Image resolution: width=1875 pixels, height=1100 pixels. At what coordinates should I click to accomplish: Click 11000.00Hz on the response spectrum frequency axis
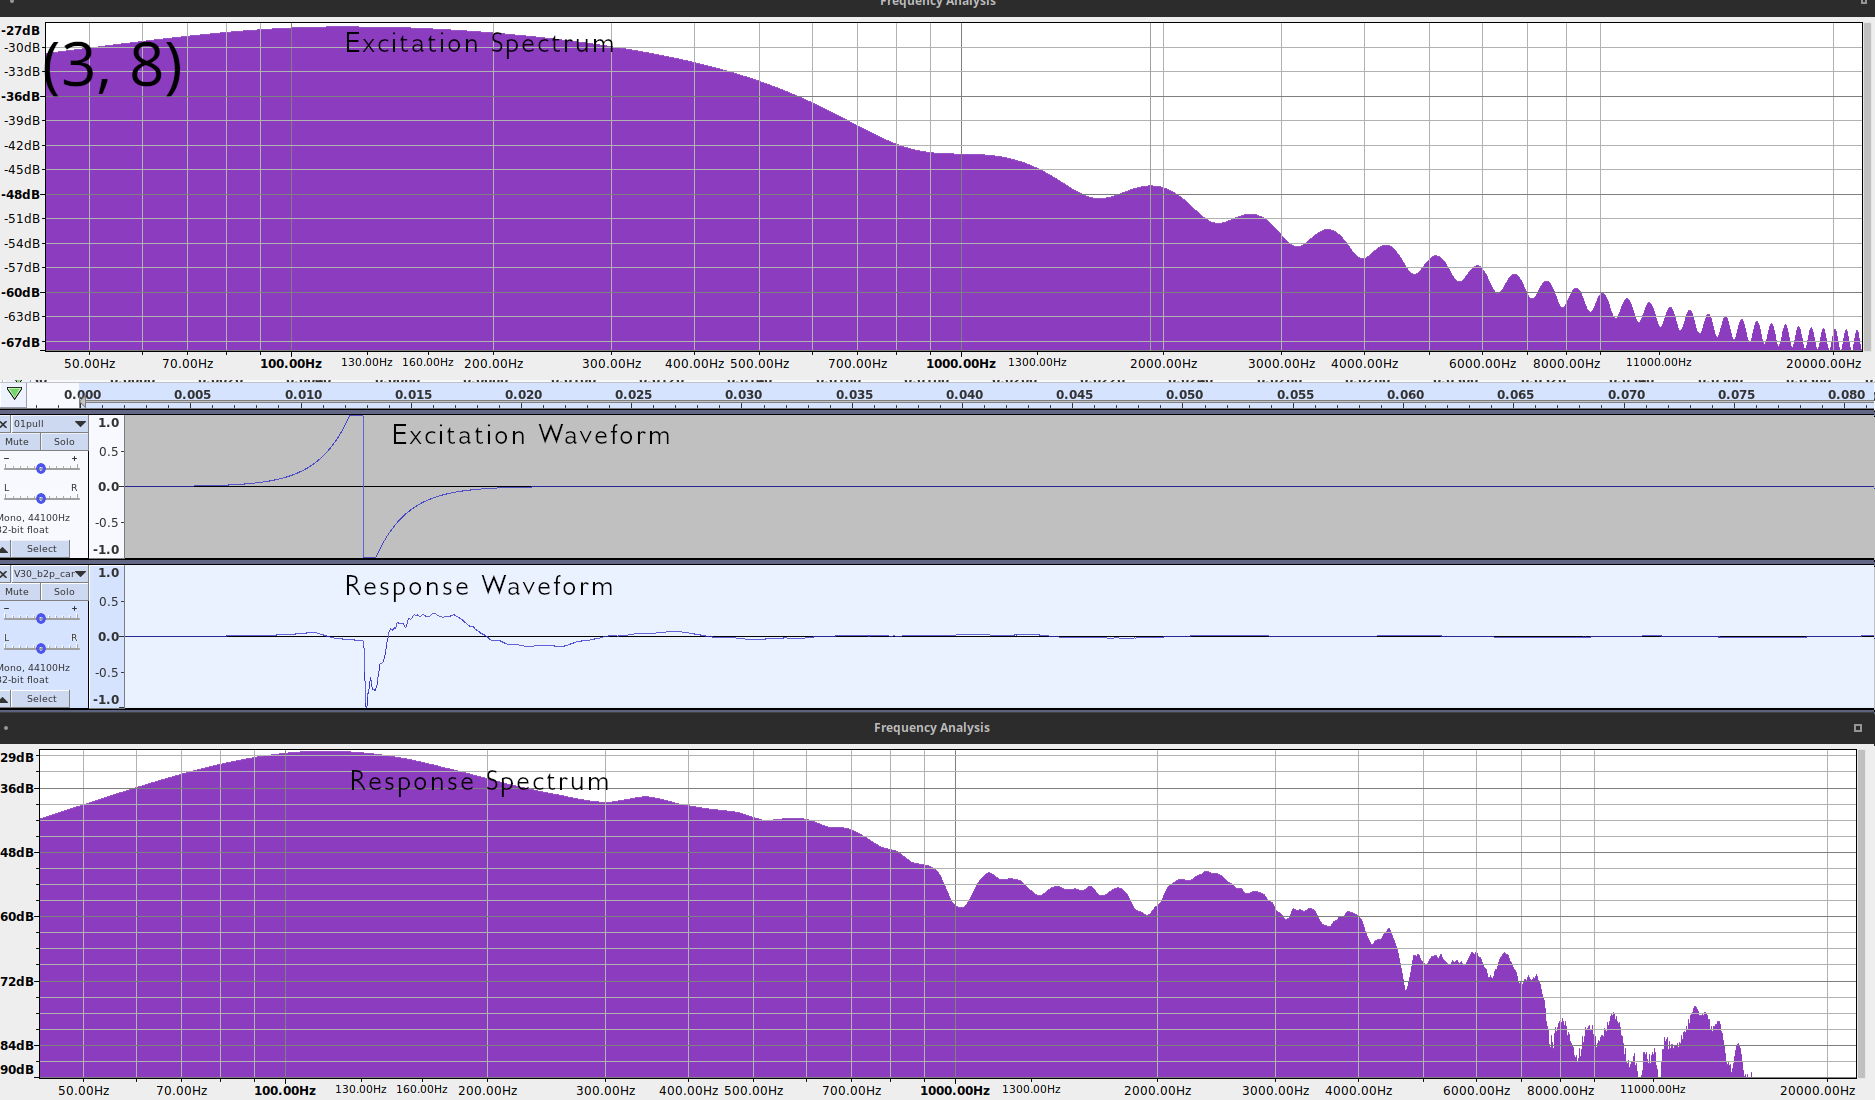tap(1653, 1090)
